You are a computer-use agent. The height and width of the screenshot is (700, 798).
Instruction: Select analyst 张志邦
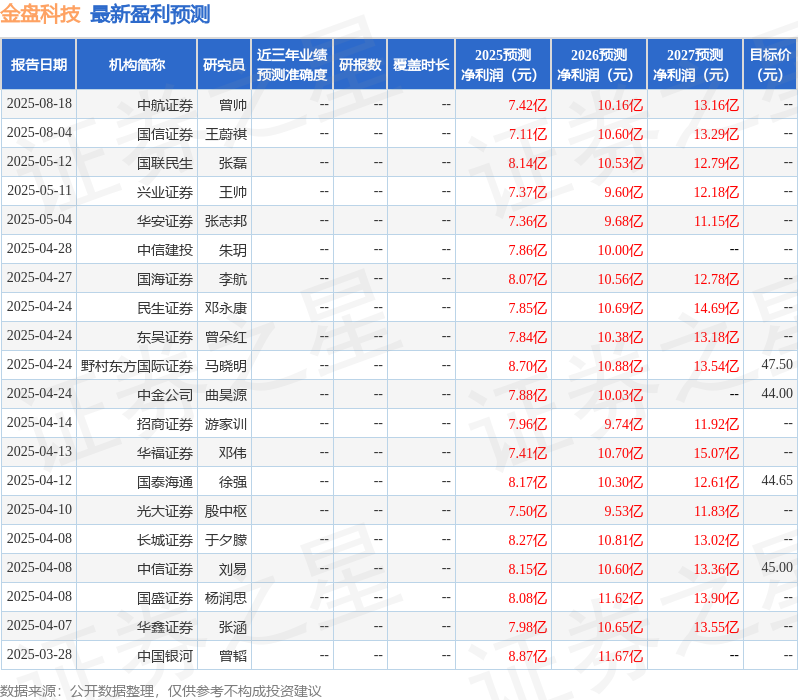[226, 221]
